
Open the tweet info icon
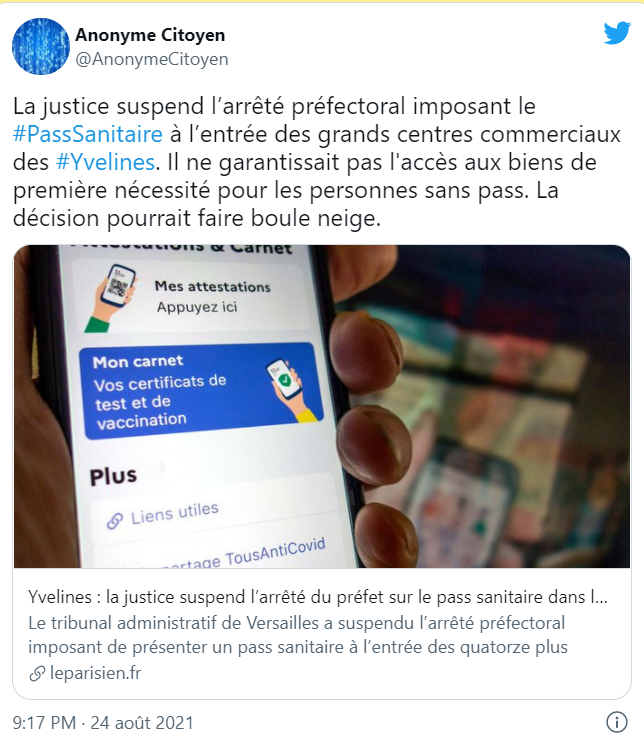(x=617, y=722)
